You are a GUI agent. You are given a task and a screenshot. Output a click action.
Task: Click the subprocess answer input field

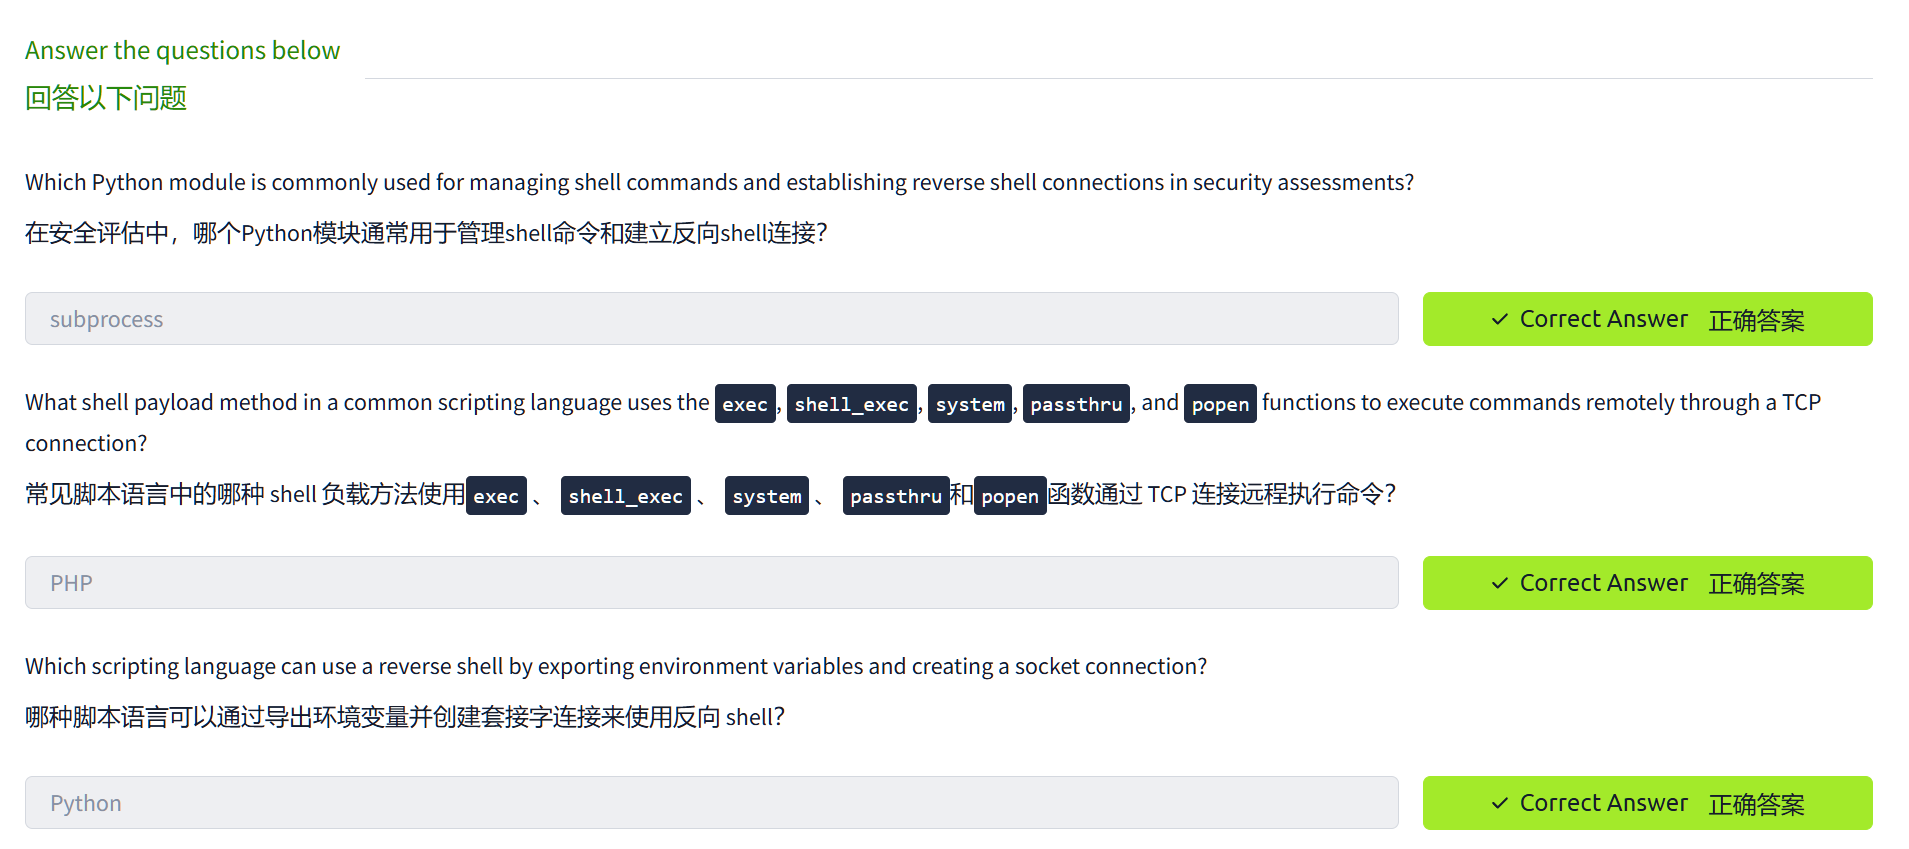pos(711,319)
